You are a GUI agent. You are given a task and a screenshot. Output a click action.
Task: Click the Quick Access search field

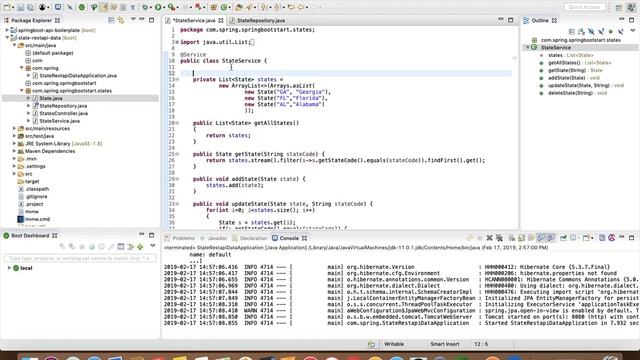pos(584,7)
